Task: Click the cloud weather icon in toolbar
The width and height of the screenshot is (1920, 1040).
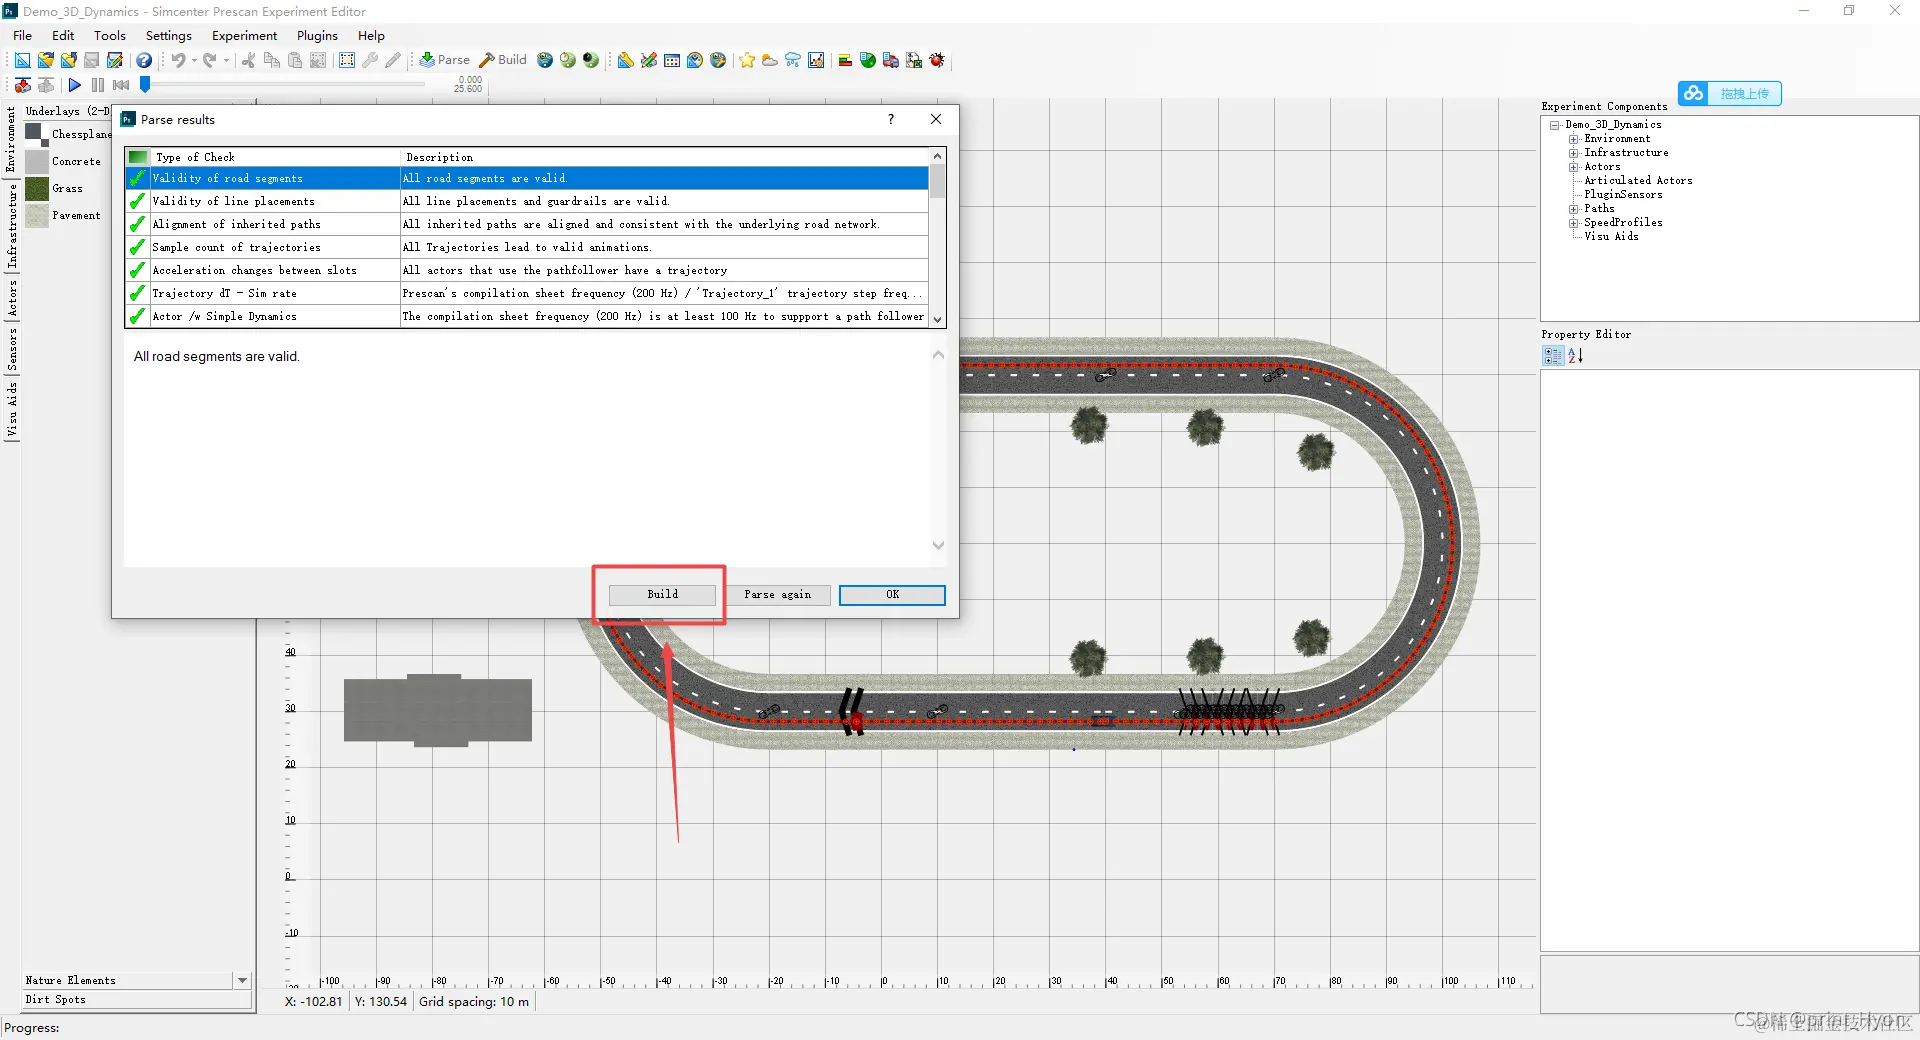Action: [769, 60]
